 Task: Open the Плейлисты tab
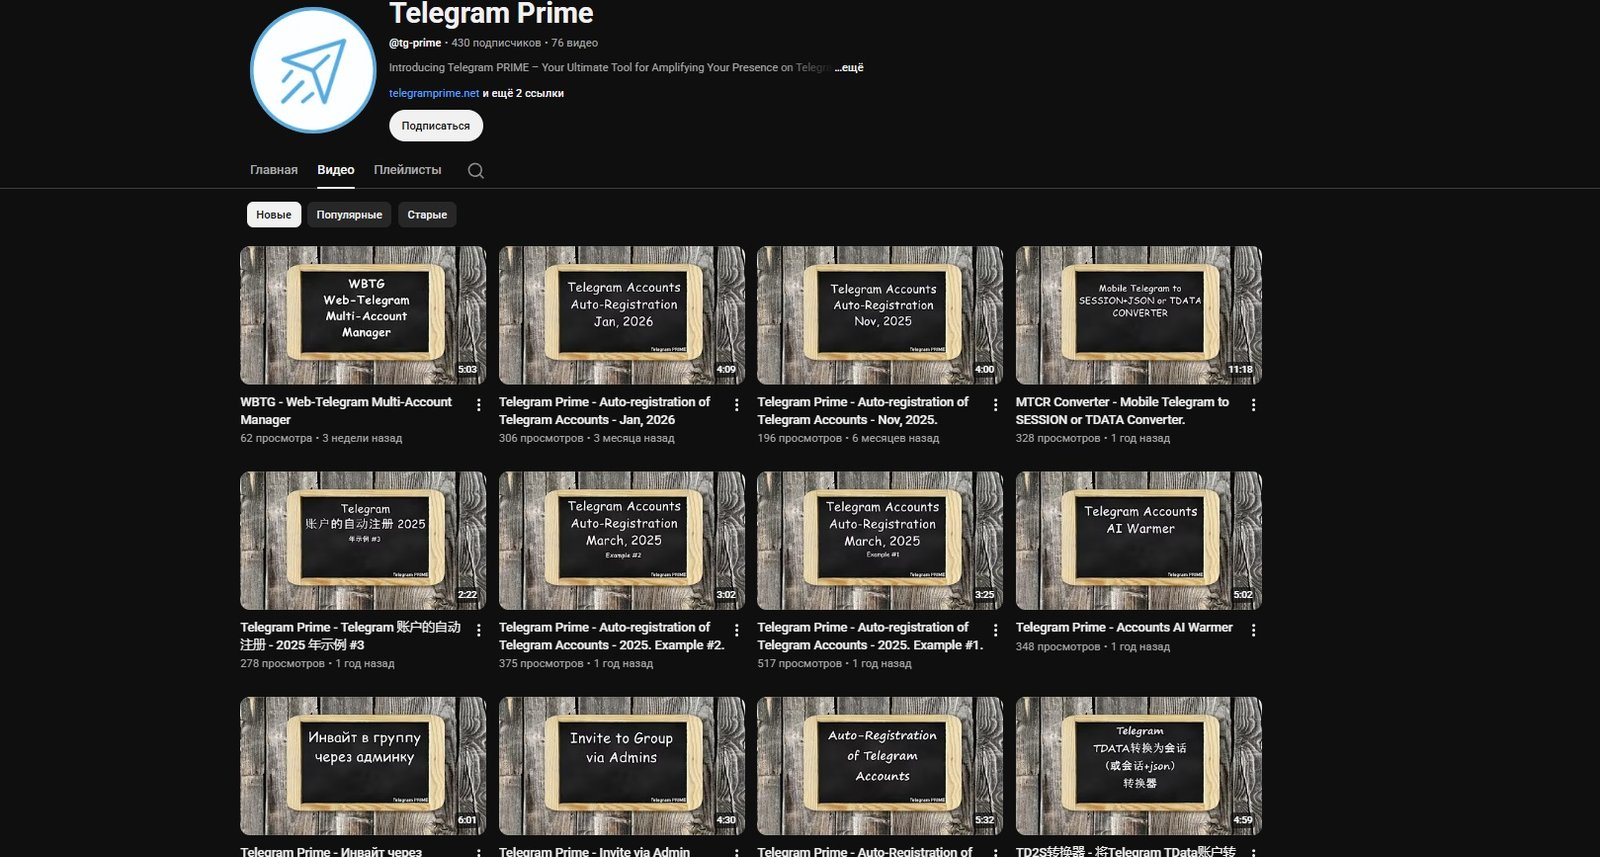coord(407,170)
